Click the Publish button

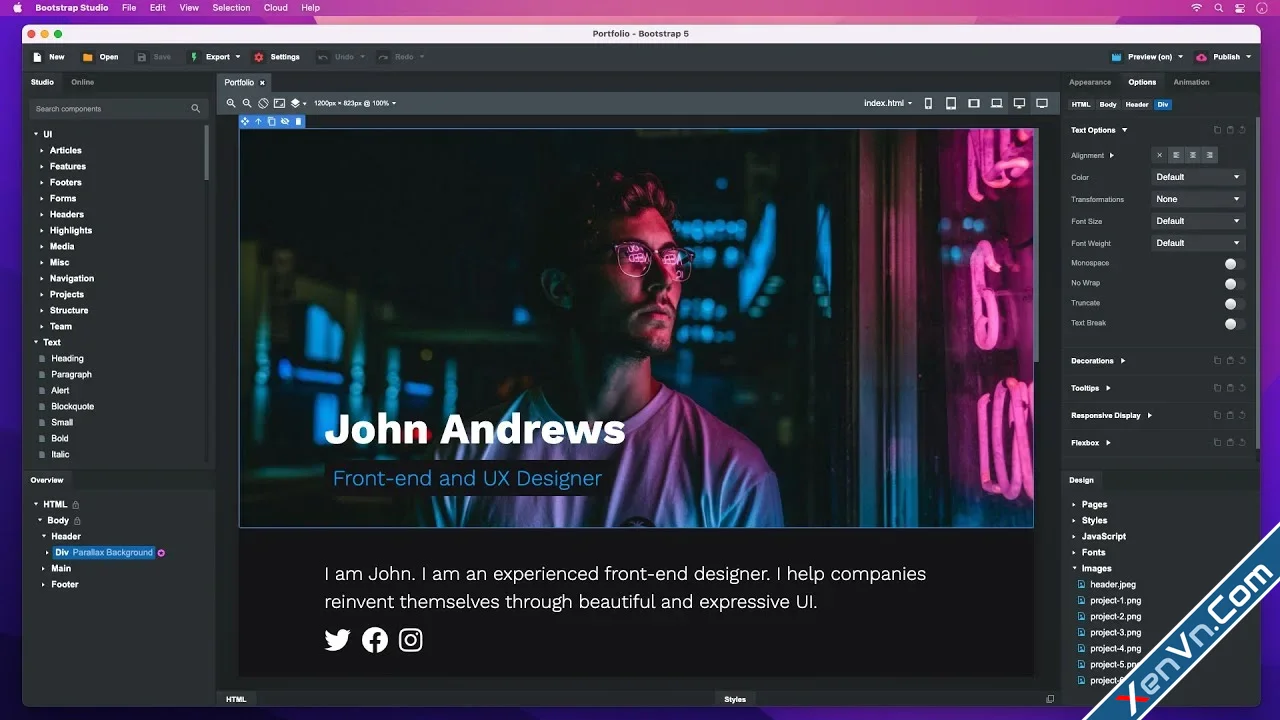point(1224,57)
